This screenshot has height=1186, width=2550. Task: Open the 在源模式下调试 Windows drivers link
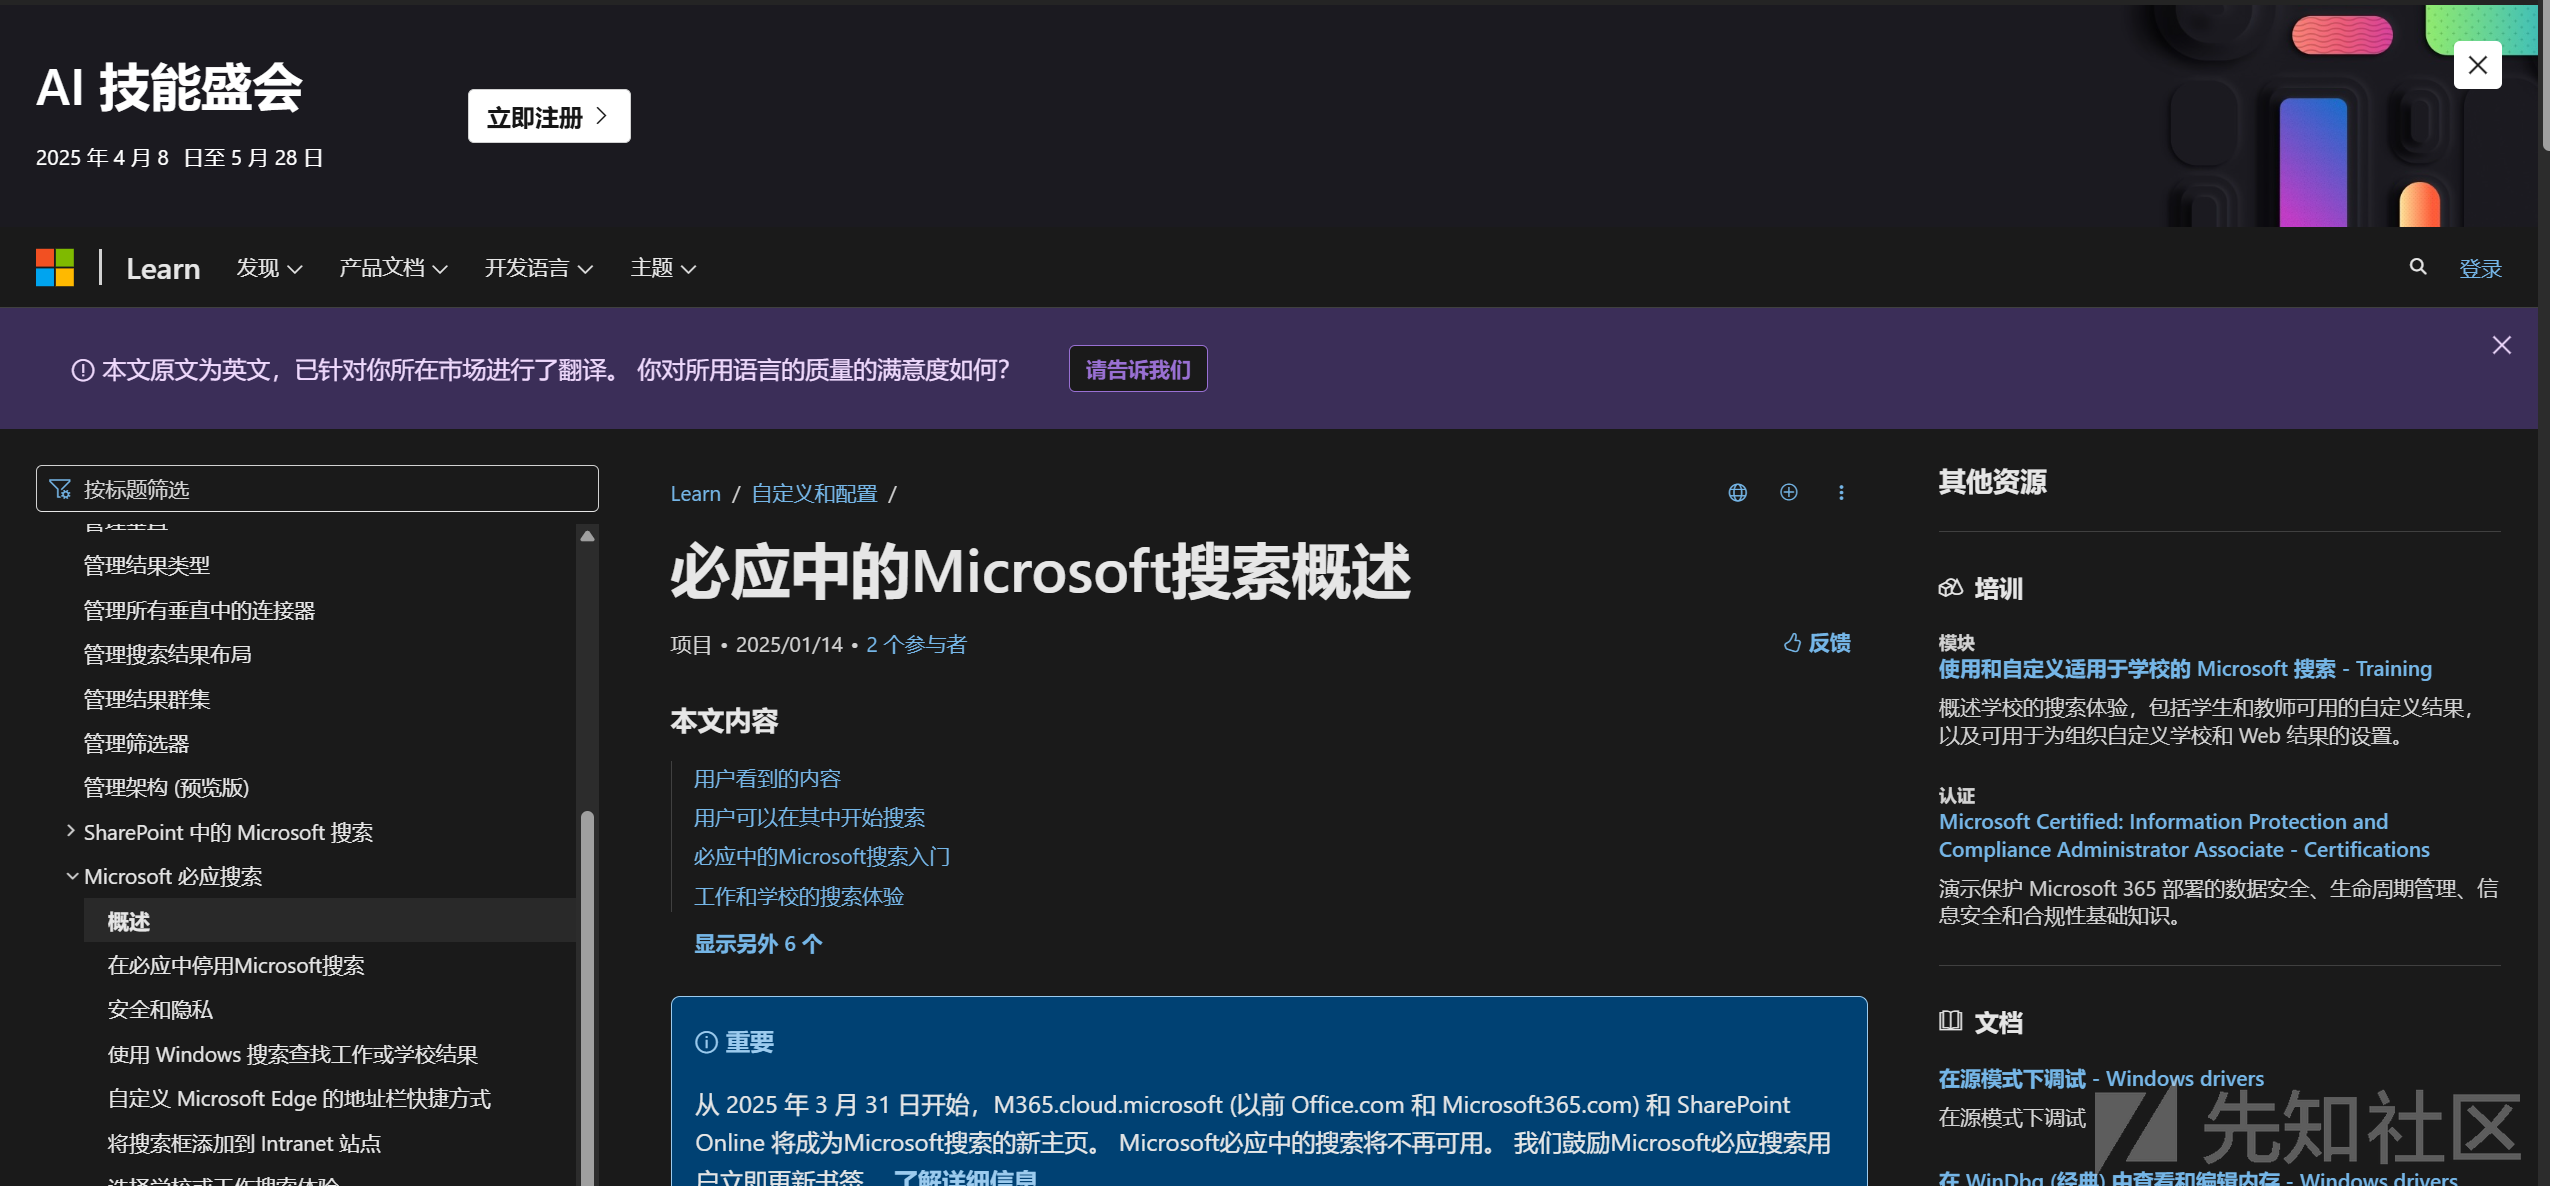2101,1079
